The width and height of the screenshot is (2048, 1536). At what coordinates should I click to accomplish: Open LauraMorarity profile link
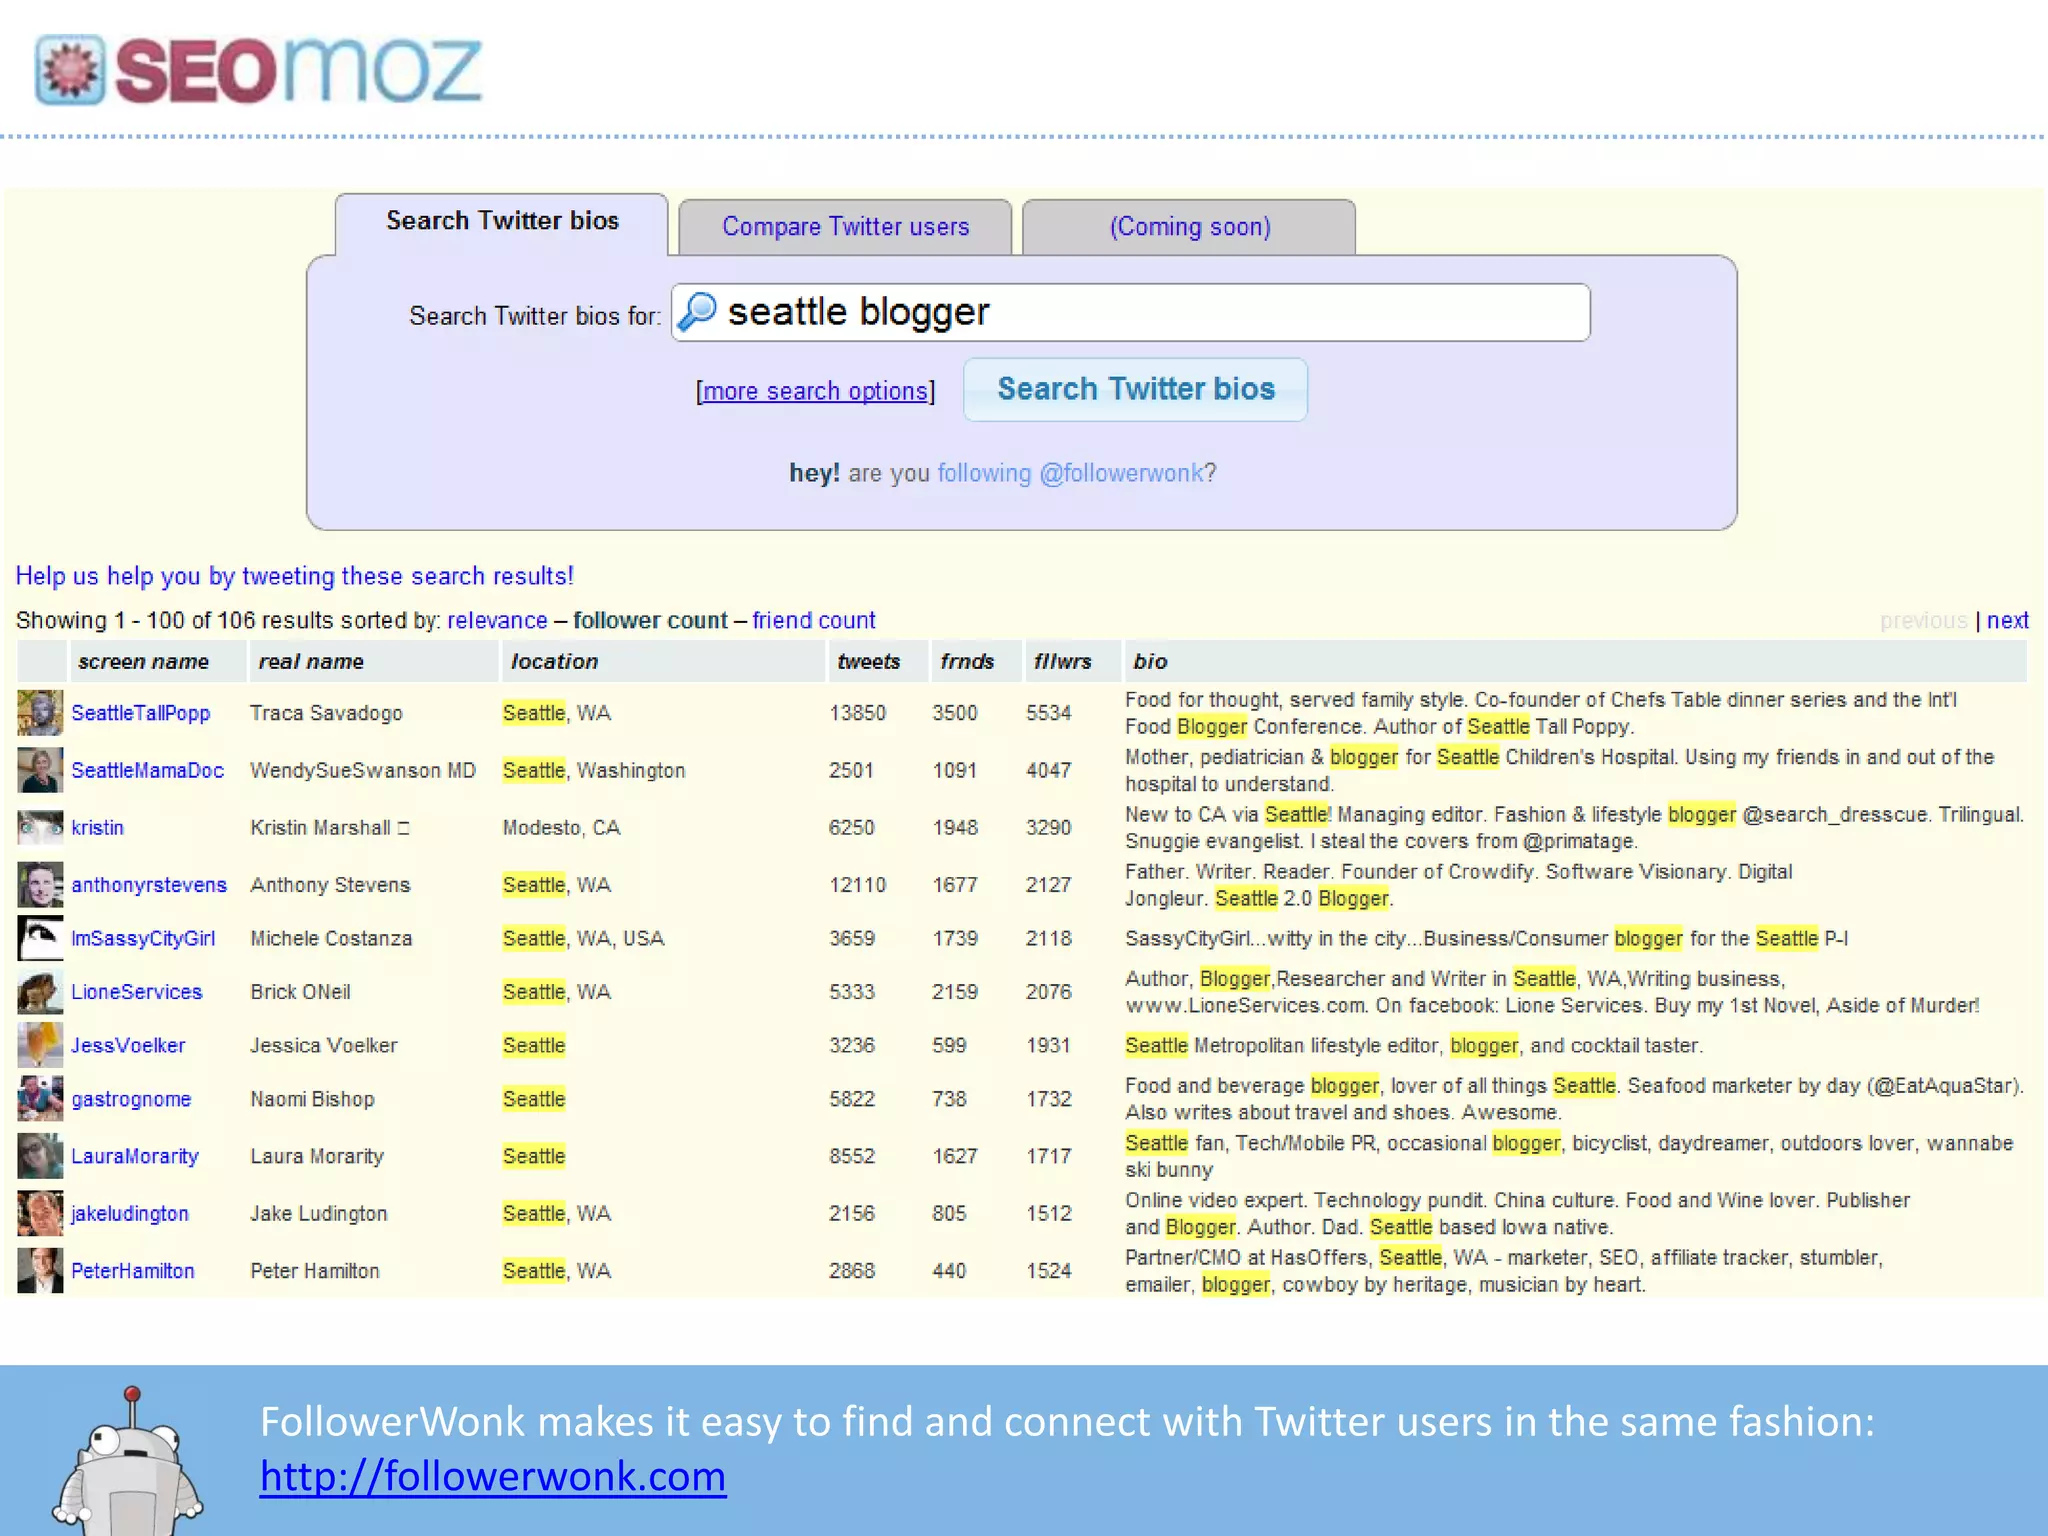point(135,1156)
